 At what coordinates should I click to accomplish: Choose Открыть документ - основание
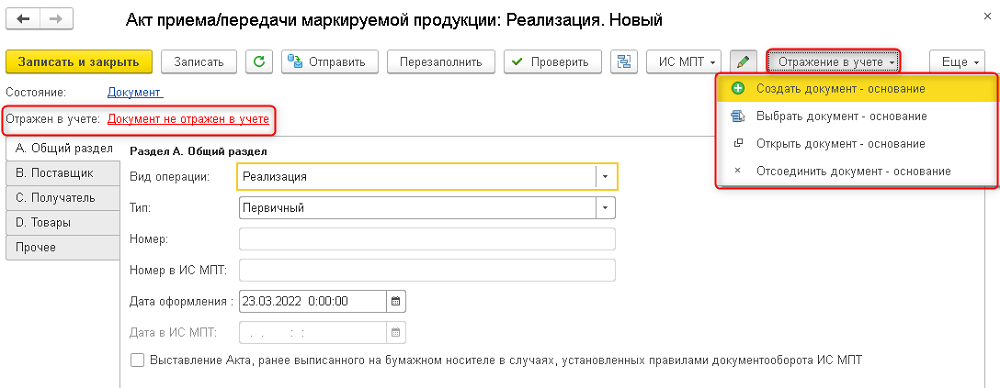857,144
